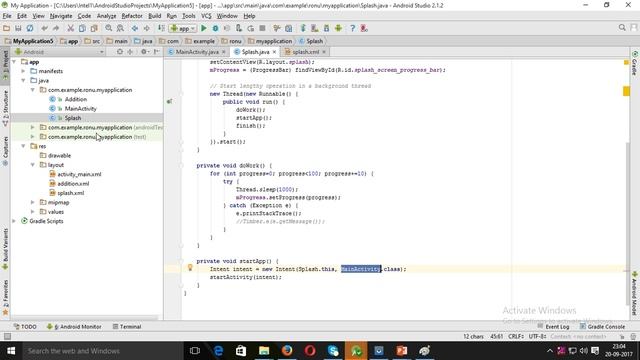Open the app run configuration dropdown
Screen dimensions: 640x360
click(x=183, y=28)
